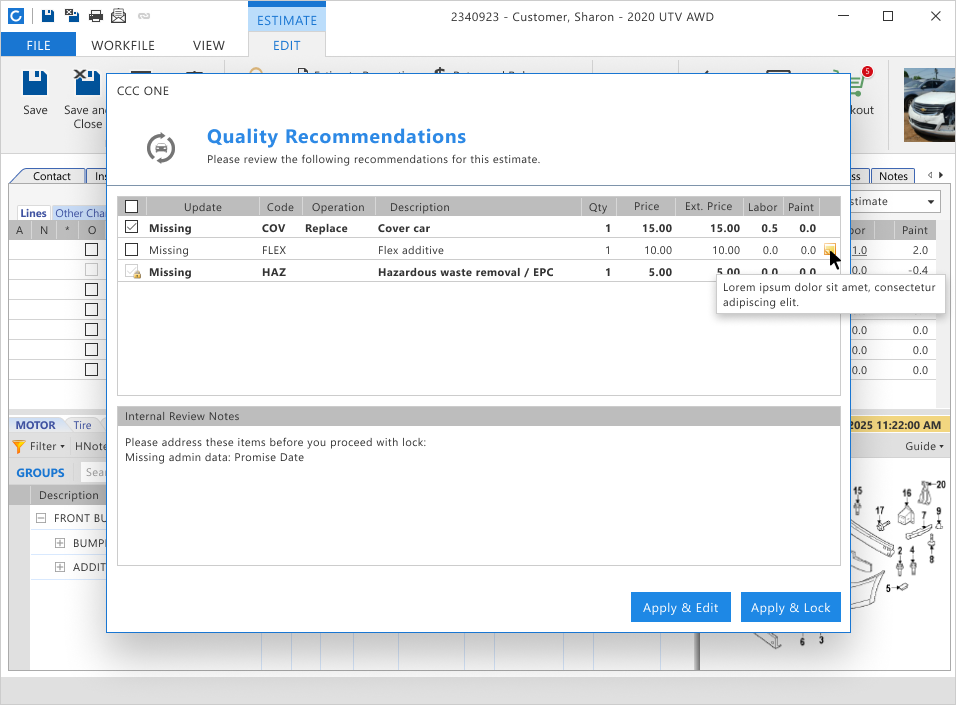
Task: Collapse the FRONT BU group tree node
Action: tap(41, 518)
